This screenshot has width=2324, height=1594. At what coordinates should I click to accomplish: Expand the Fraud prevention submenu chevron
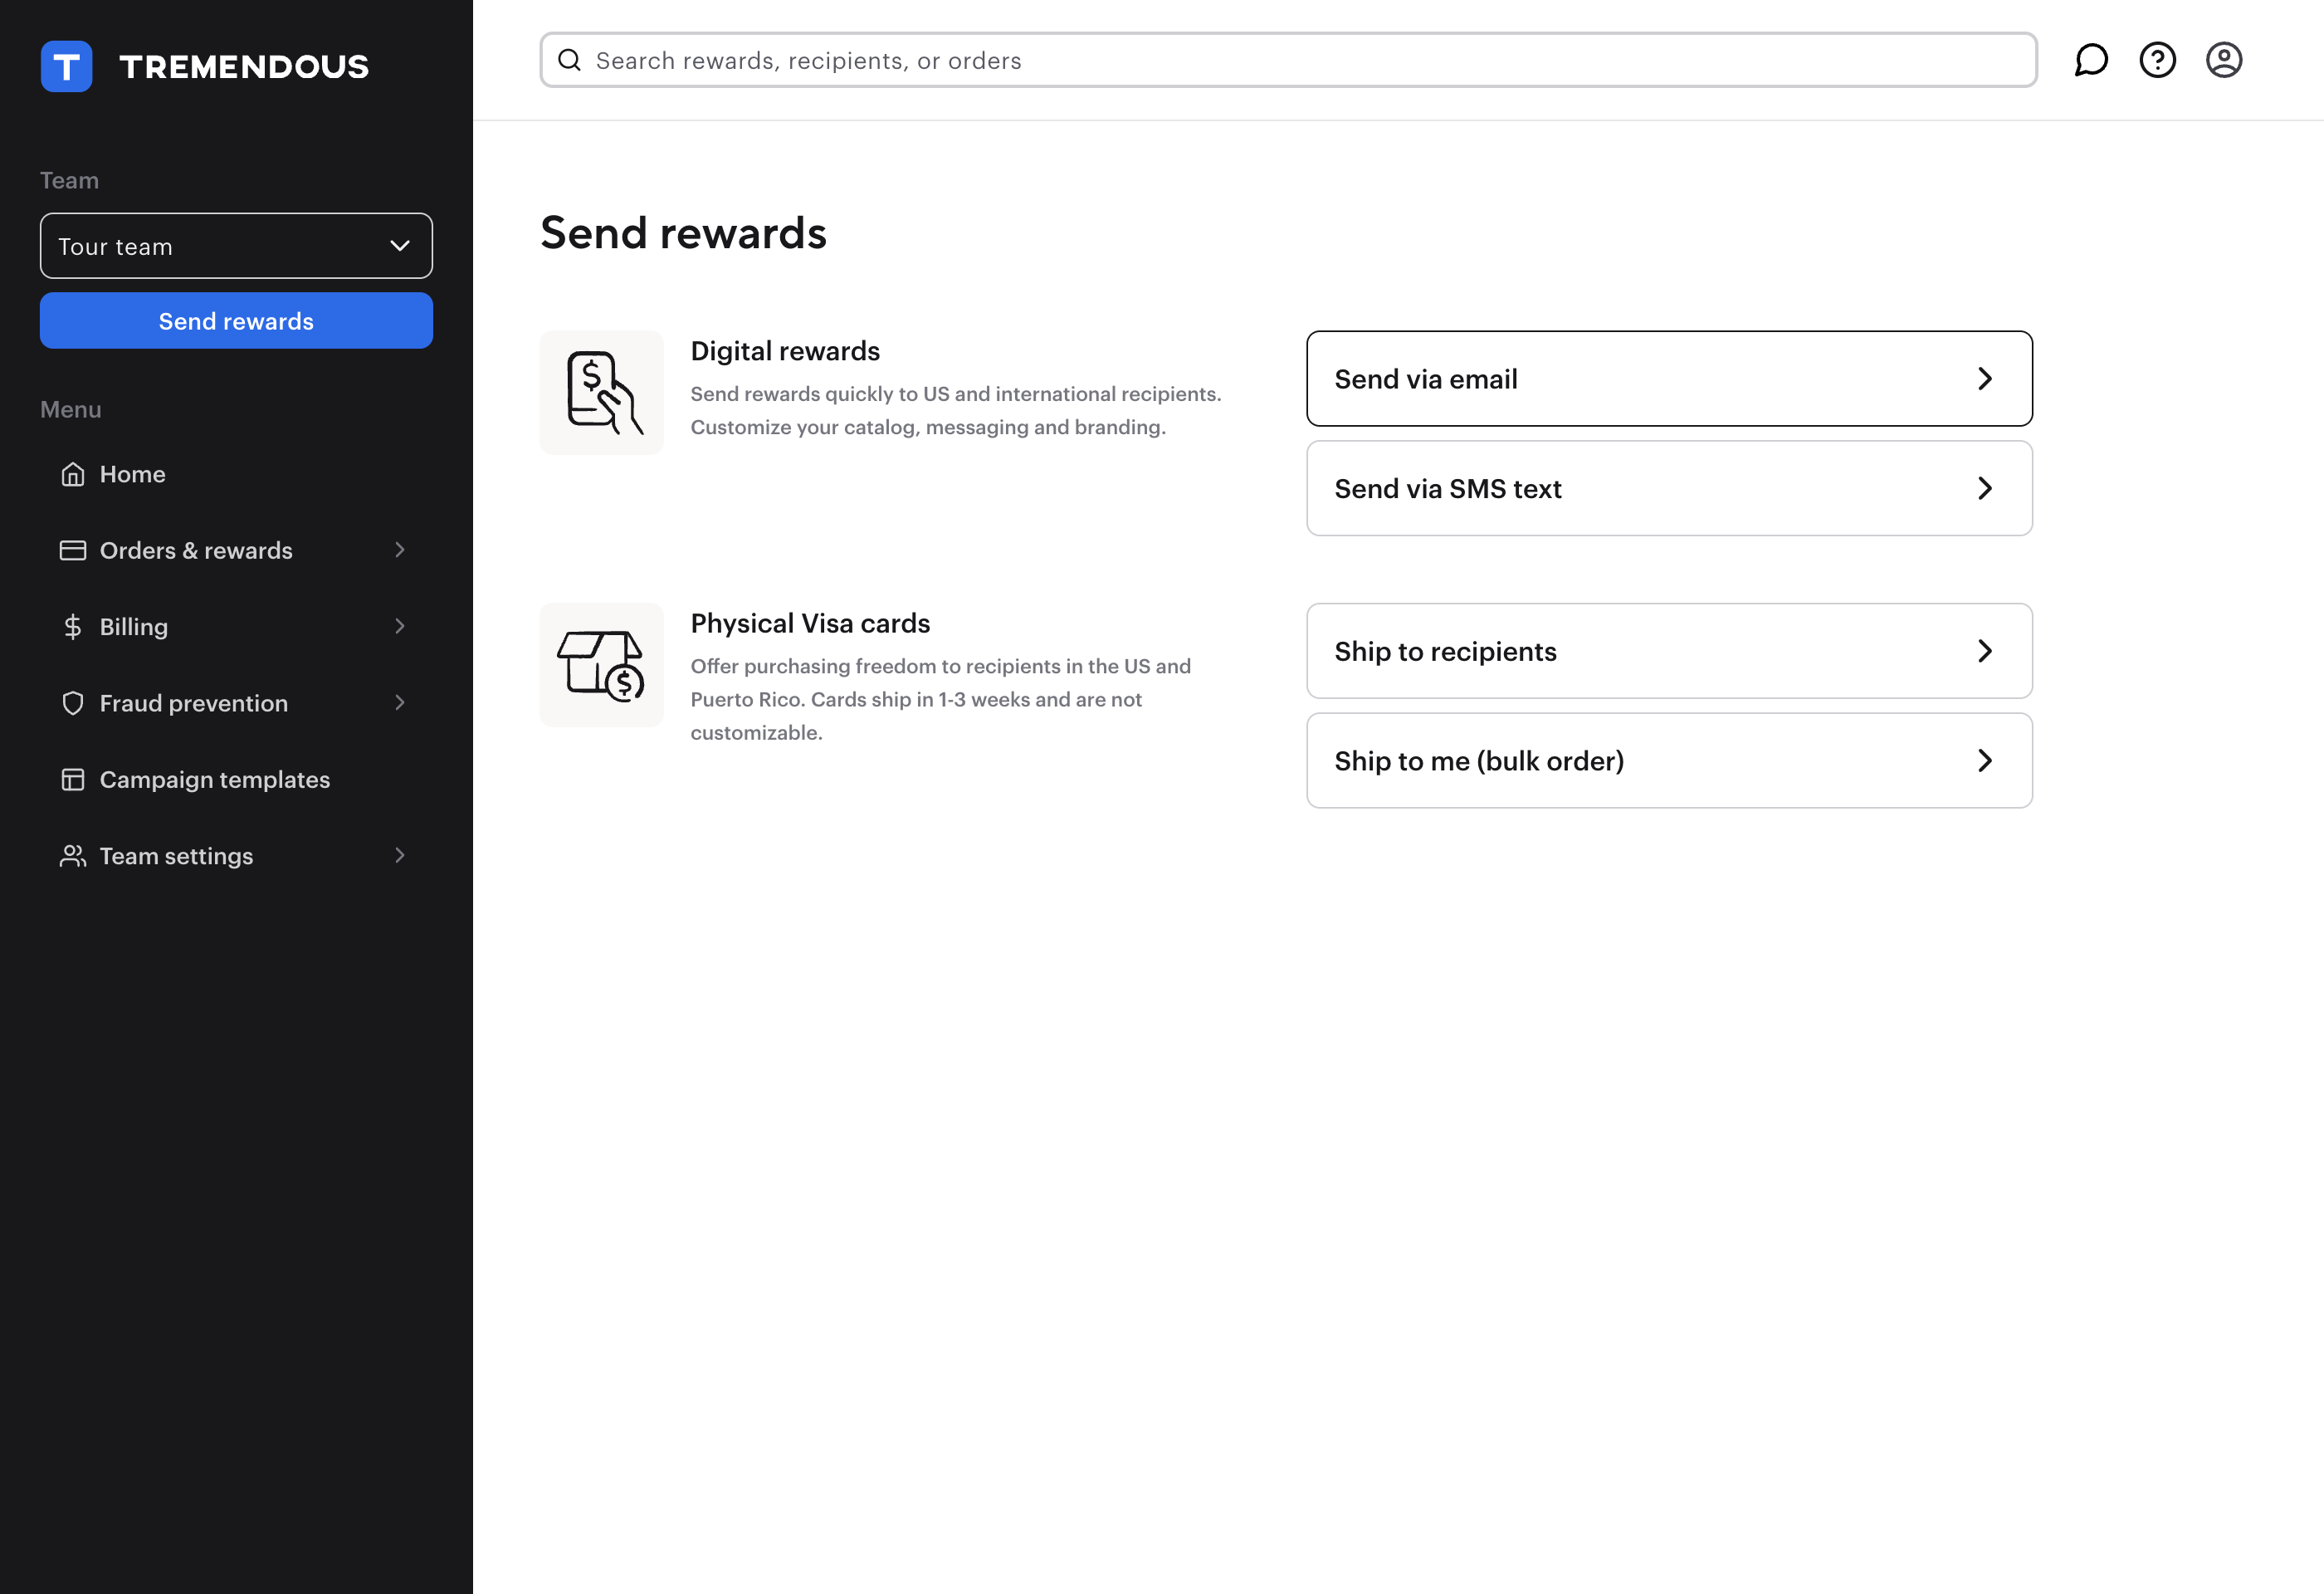pos(400,703)
